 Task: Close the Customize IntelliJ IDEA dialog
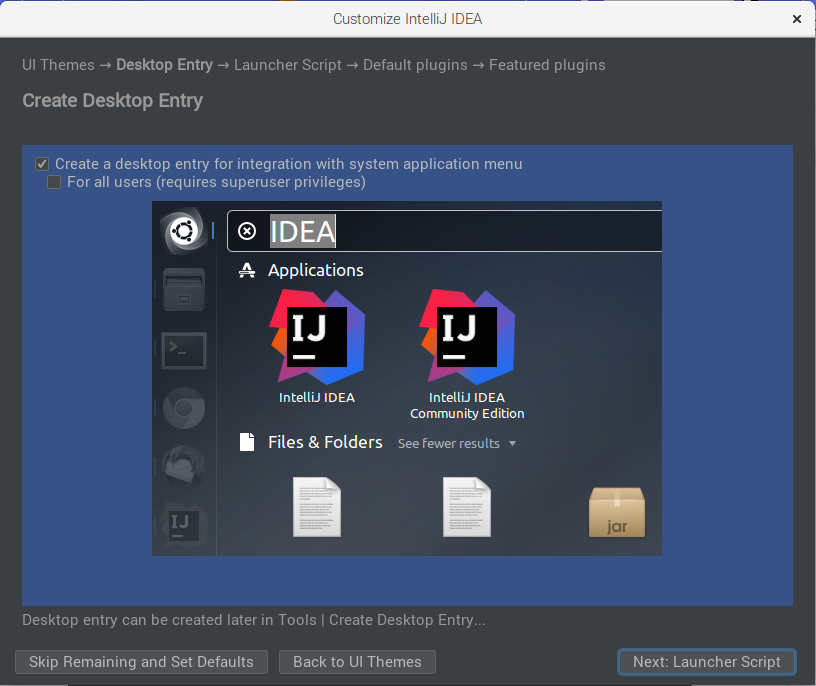[x=796, y=19]
